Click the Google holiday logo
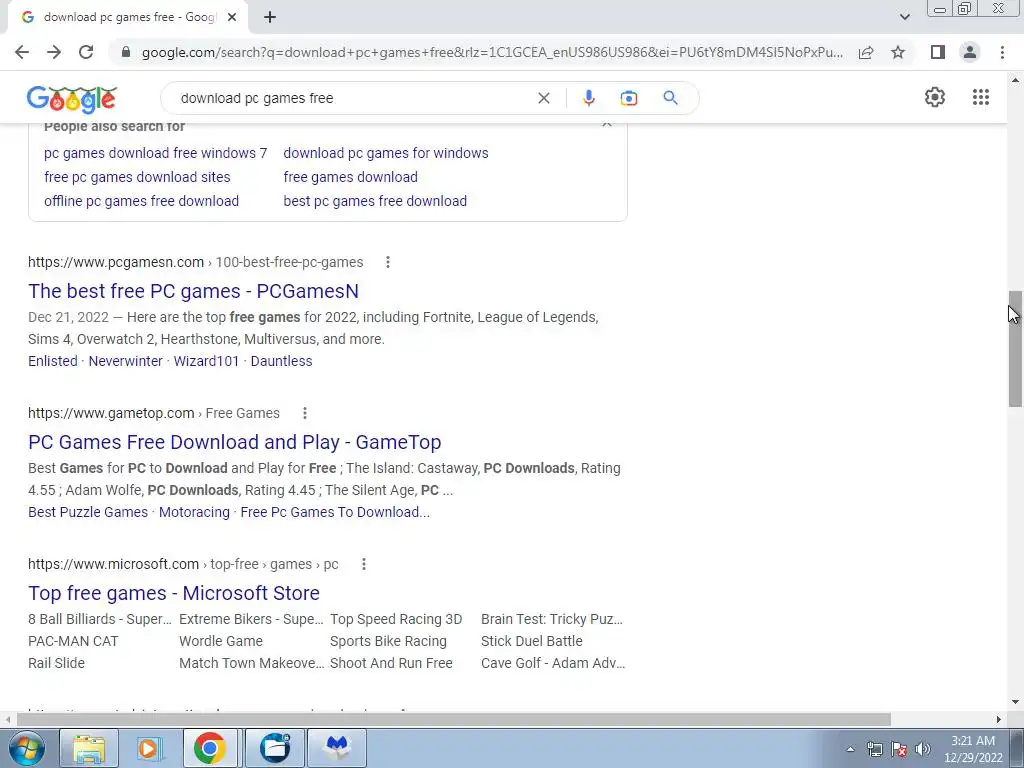This screenshot has height=768, width=1024. tap(72, 99)
